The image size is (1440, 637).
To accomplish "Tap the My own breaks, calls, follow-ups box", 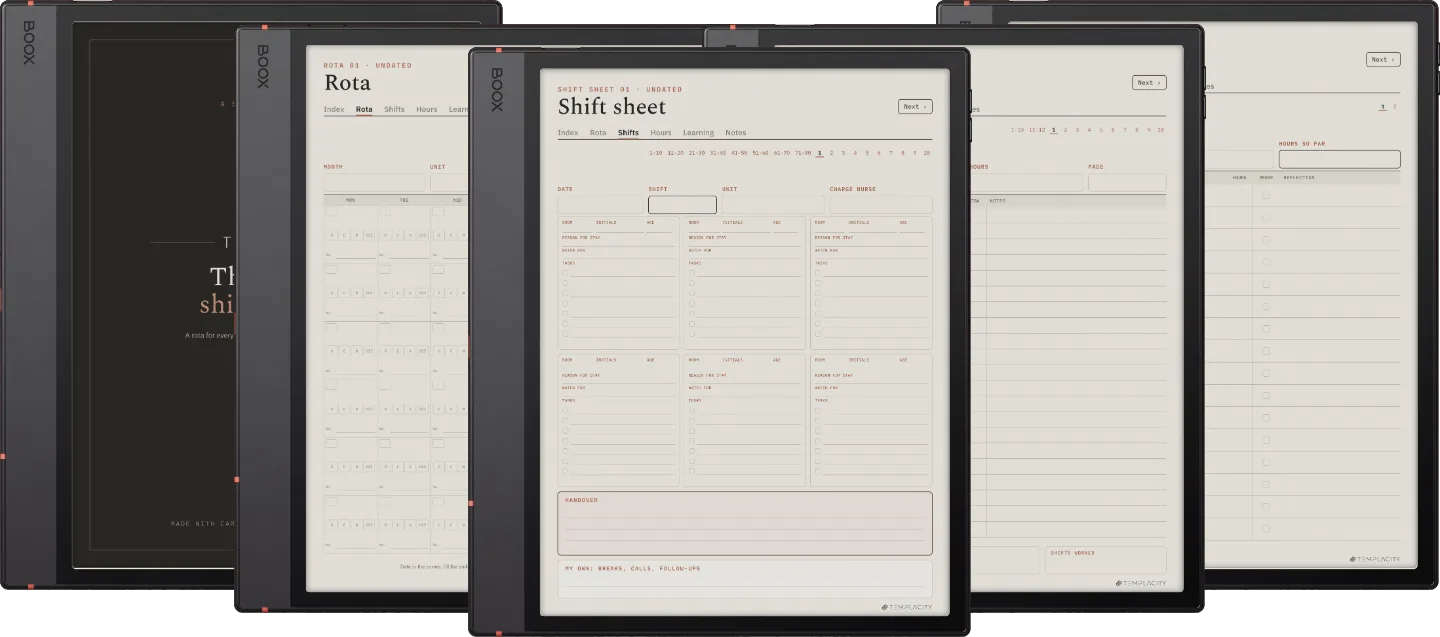I will 745,579.
